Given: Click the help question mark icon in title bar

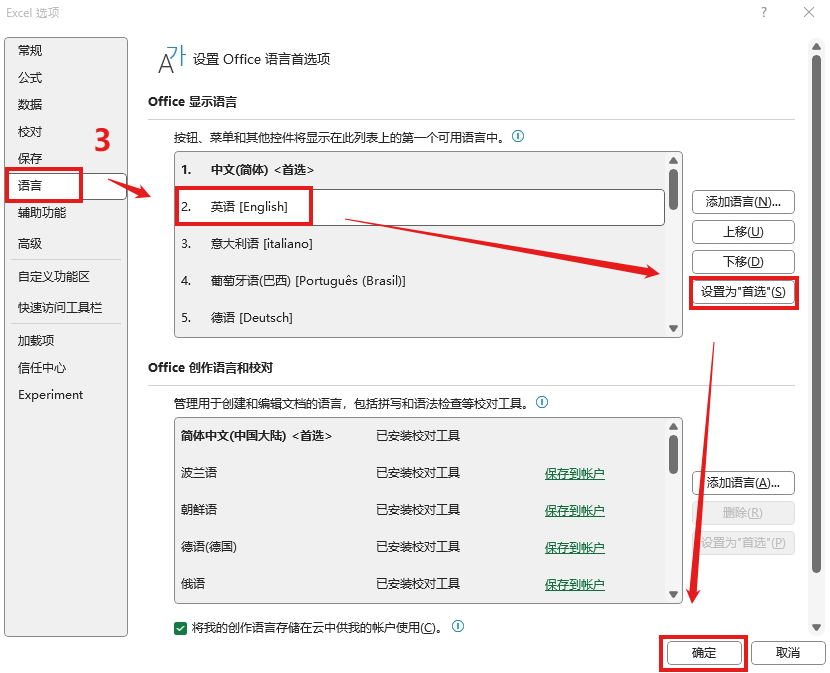Looking at the screenshot, I should point(763,12).
